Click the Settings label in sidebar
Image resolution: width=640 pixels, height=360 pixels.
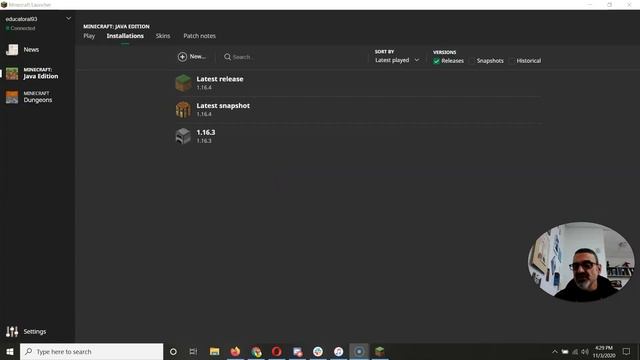35,331
